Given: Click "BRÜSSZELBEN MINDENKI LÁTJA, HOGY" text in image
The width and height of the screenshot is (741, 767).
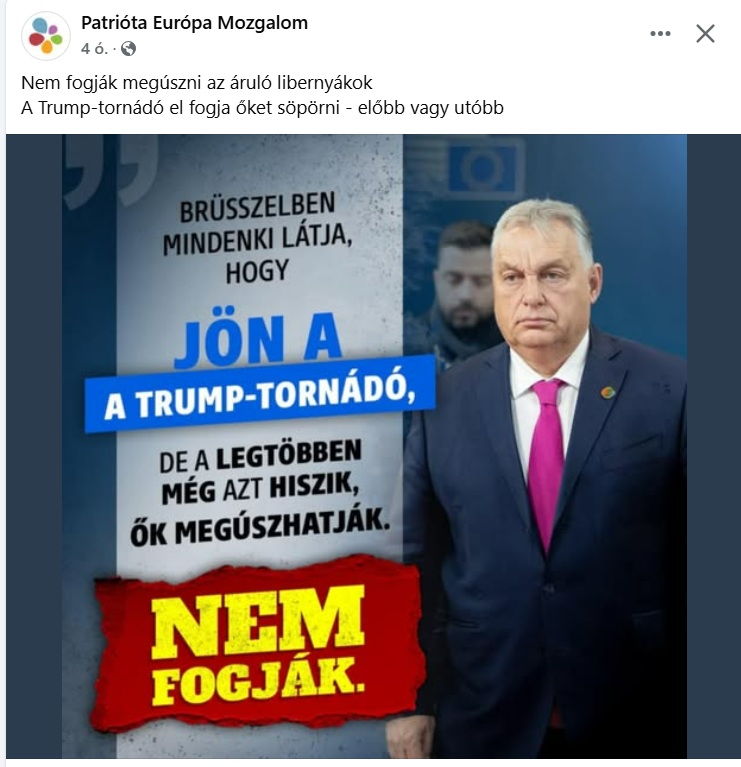Looking at the screenshot, I should (256, 238).
